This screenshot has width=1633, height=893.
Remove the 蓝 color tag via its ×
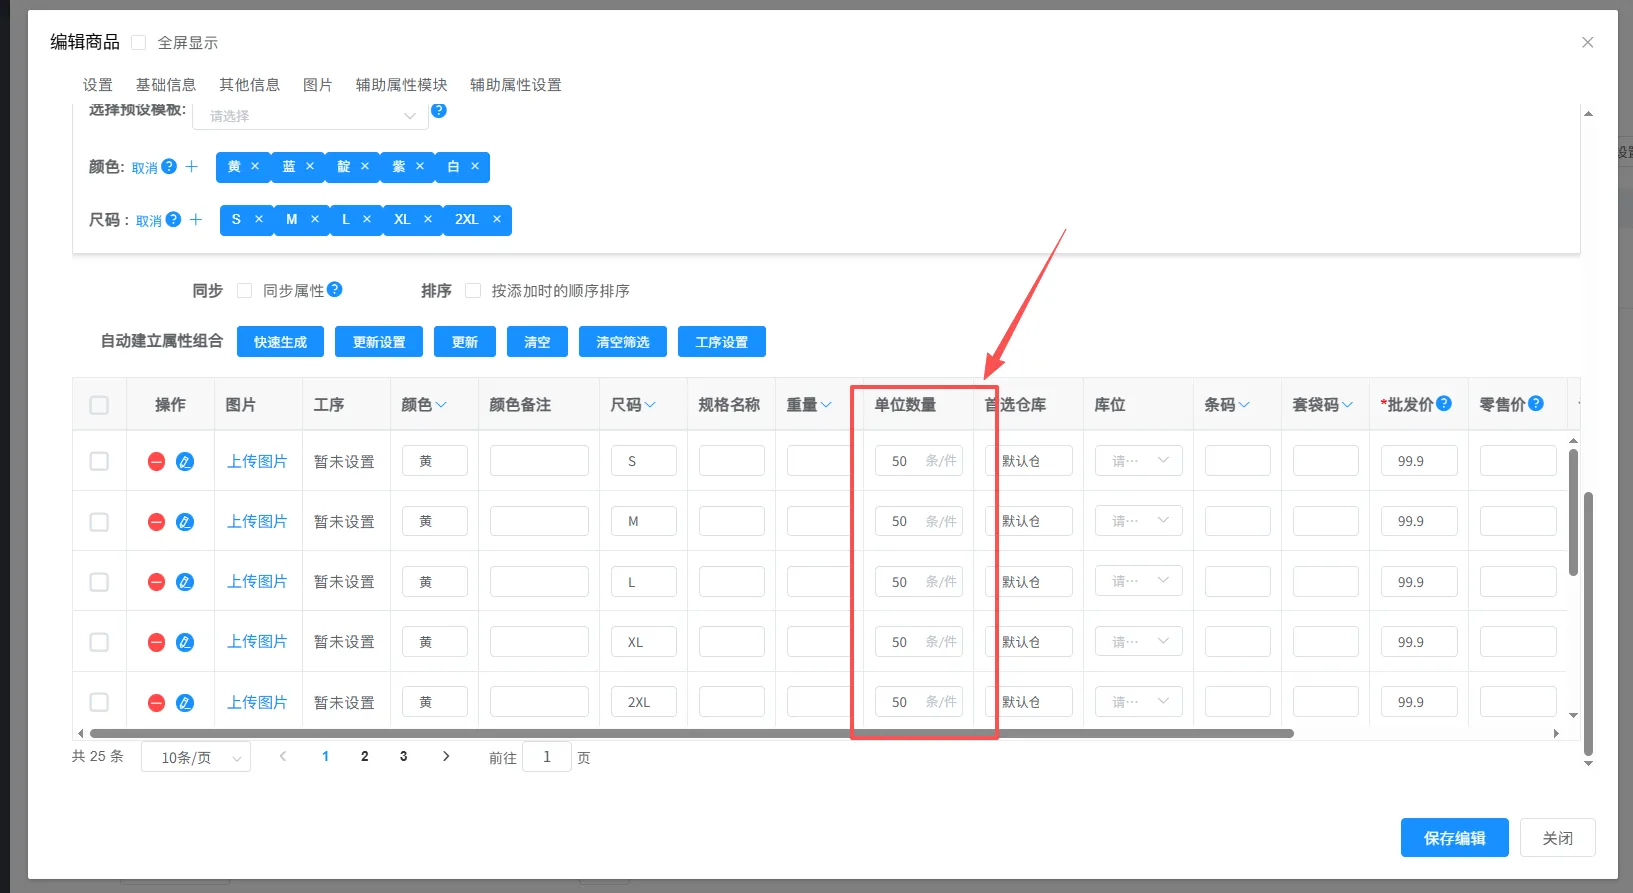click(x=310, y=167)
